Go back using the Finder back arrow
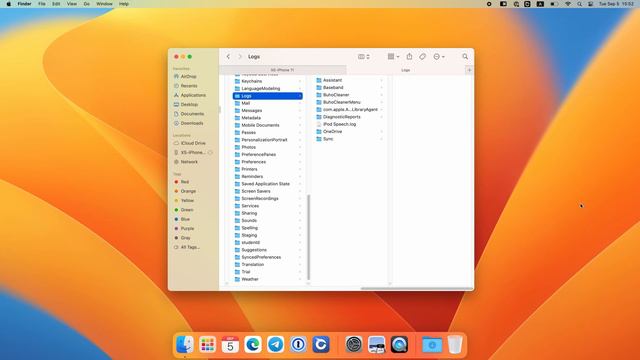 (x=228, y=57)
